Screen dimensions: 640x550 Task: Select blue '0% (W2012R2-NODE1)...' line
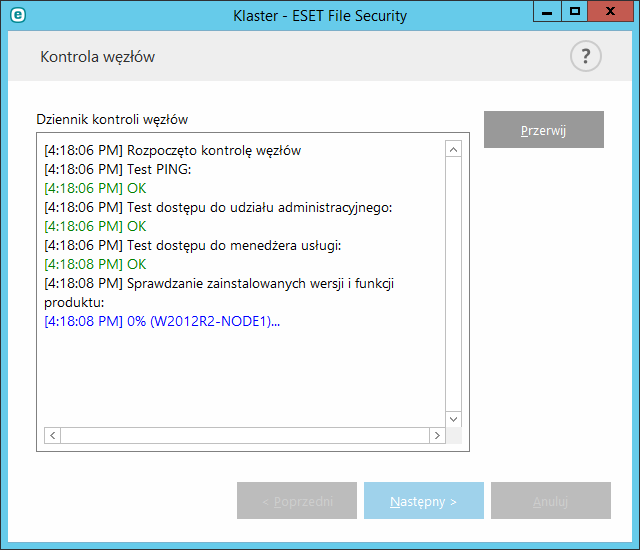(x=162, y=322)
